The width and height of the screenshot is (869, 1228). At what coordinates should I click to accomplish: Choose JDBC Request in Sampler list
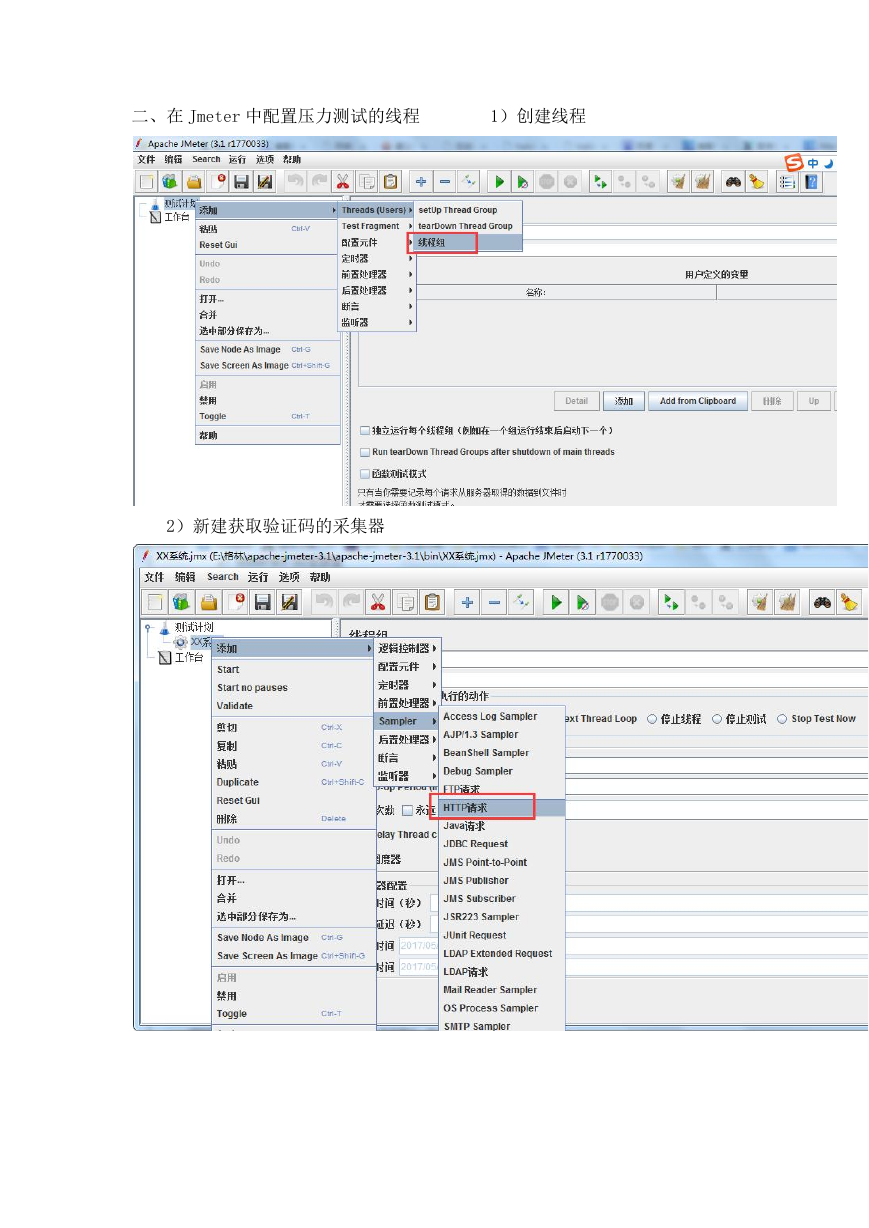click(x=502, y=844)
